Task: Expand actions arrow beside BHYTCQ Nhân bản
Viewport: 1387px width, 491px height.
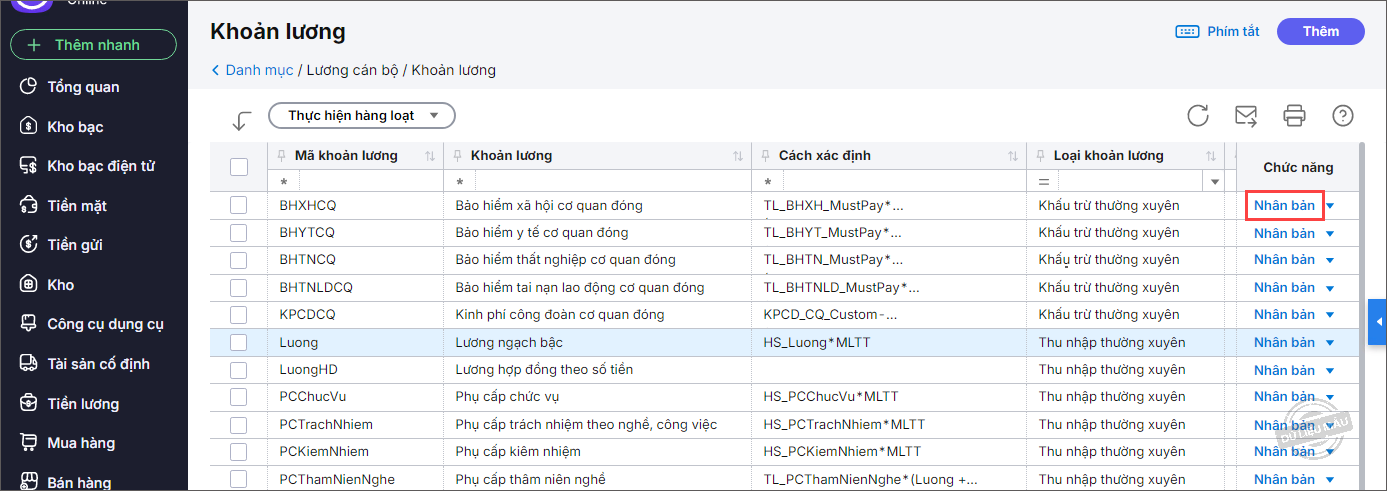Action: 1330,233
